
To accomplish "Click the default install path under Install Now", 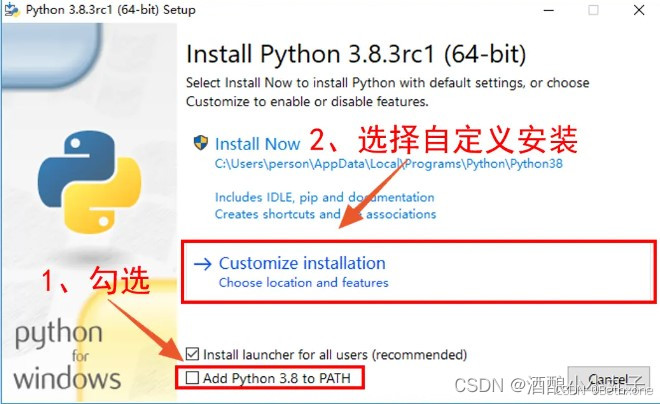I will 389,163.
